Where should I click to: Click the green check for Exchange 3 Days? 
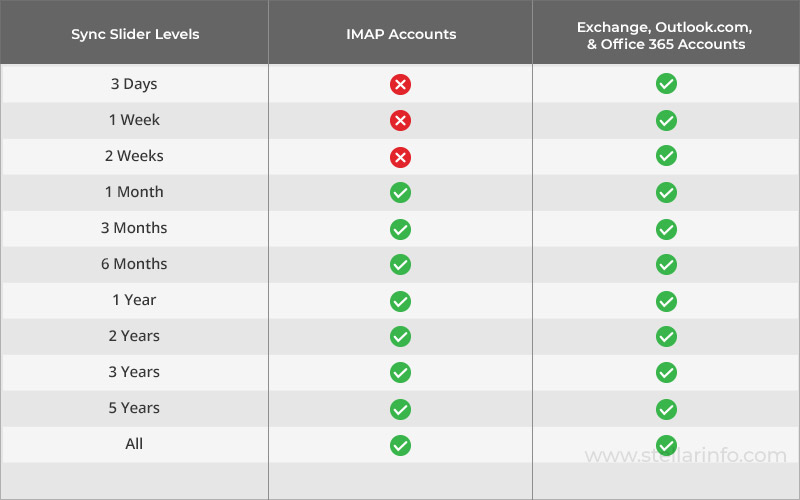(x=666, y=84)
